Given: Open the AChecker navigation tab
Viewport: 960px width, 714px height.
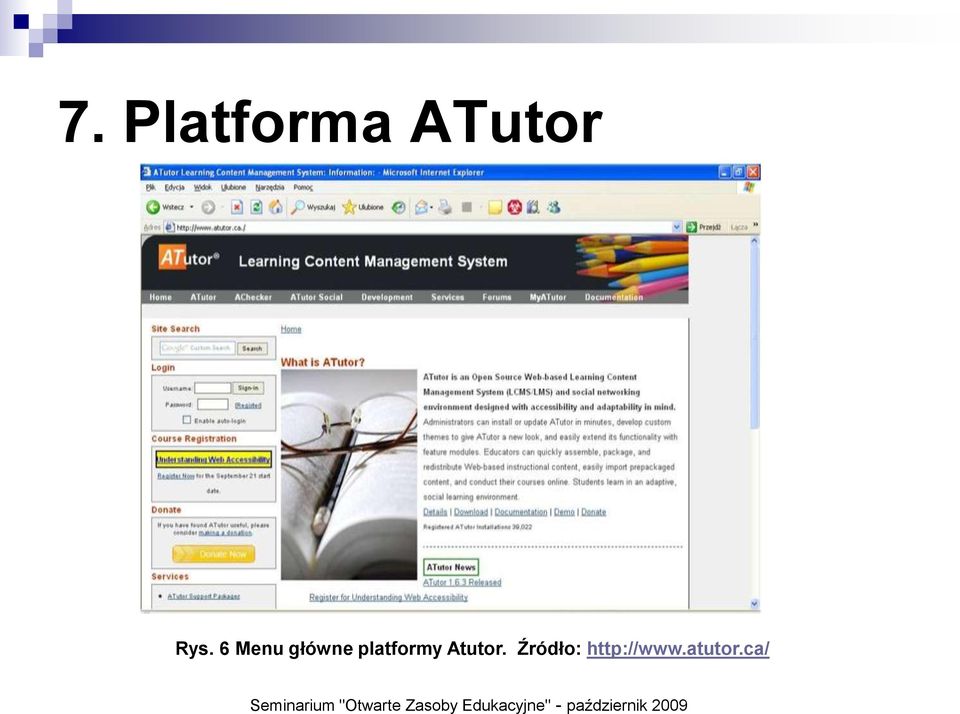Looking at the screenshot, I should pyautogui.click(x=253, y=297).
